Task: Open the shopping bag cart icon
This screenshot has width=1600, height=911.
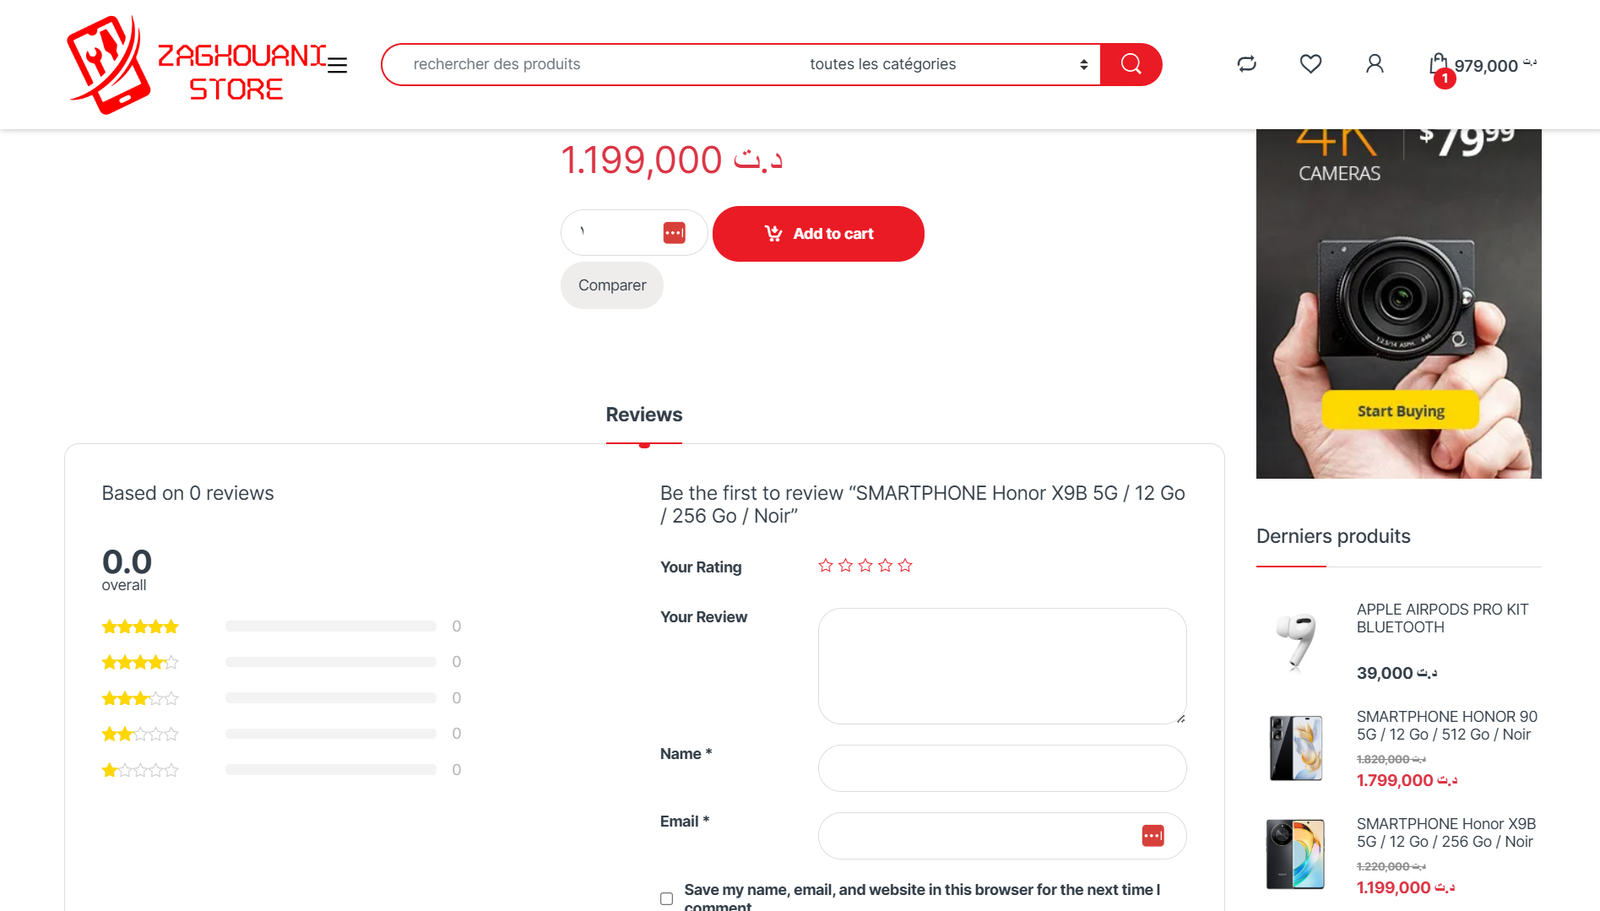Action: (x=1438, y=65)
